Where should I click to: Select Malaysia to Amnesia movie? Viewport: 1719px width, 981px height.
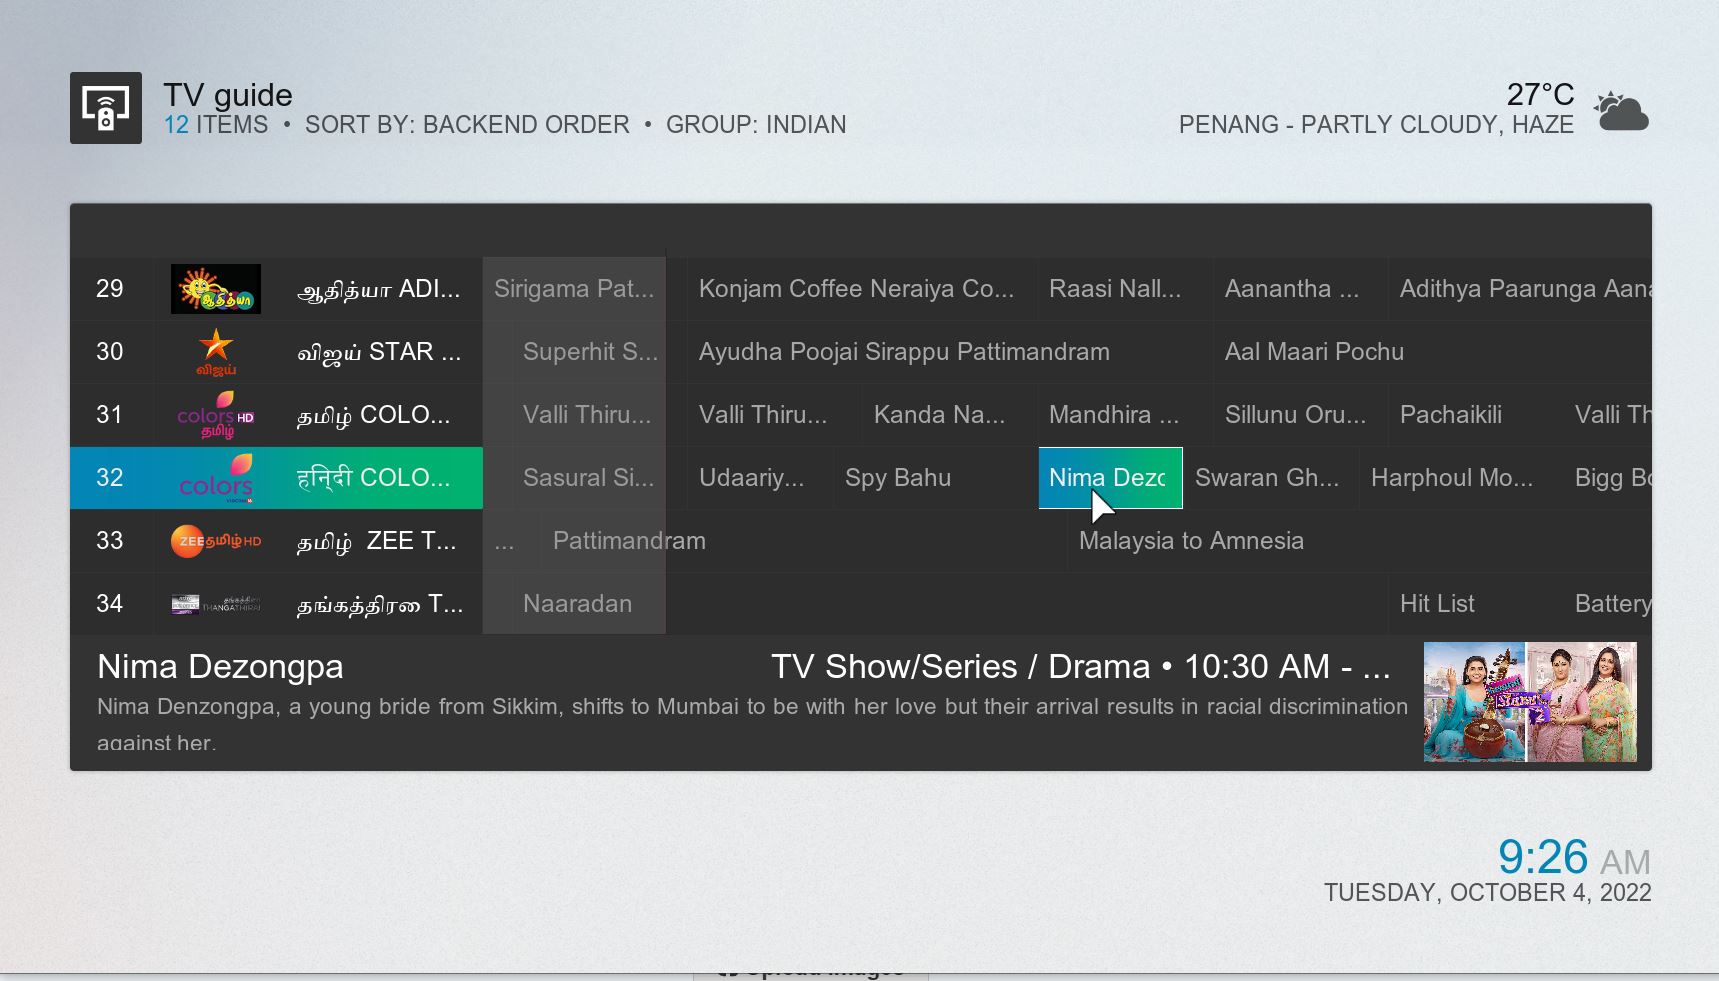click(x=1191, y=541)
